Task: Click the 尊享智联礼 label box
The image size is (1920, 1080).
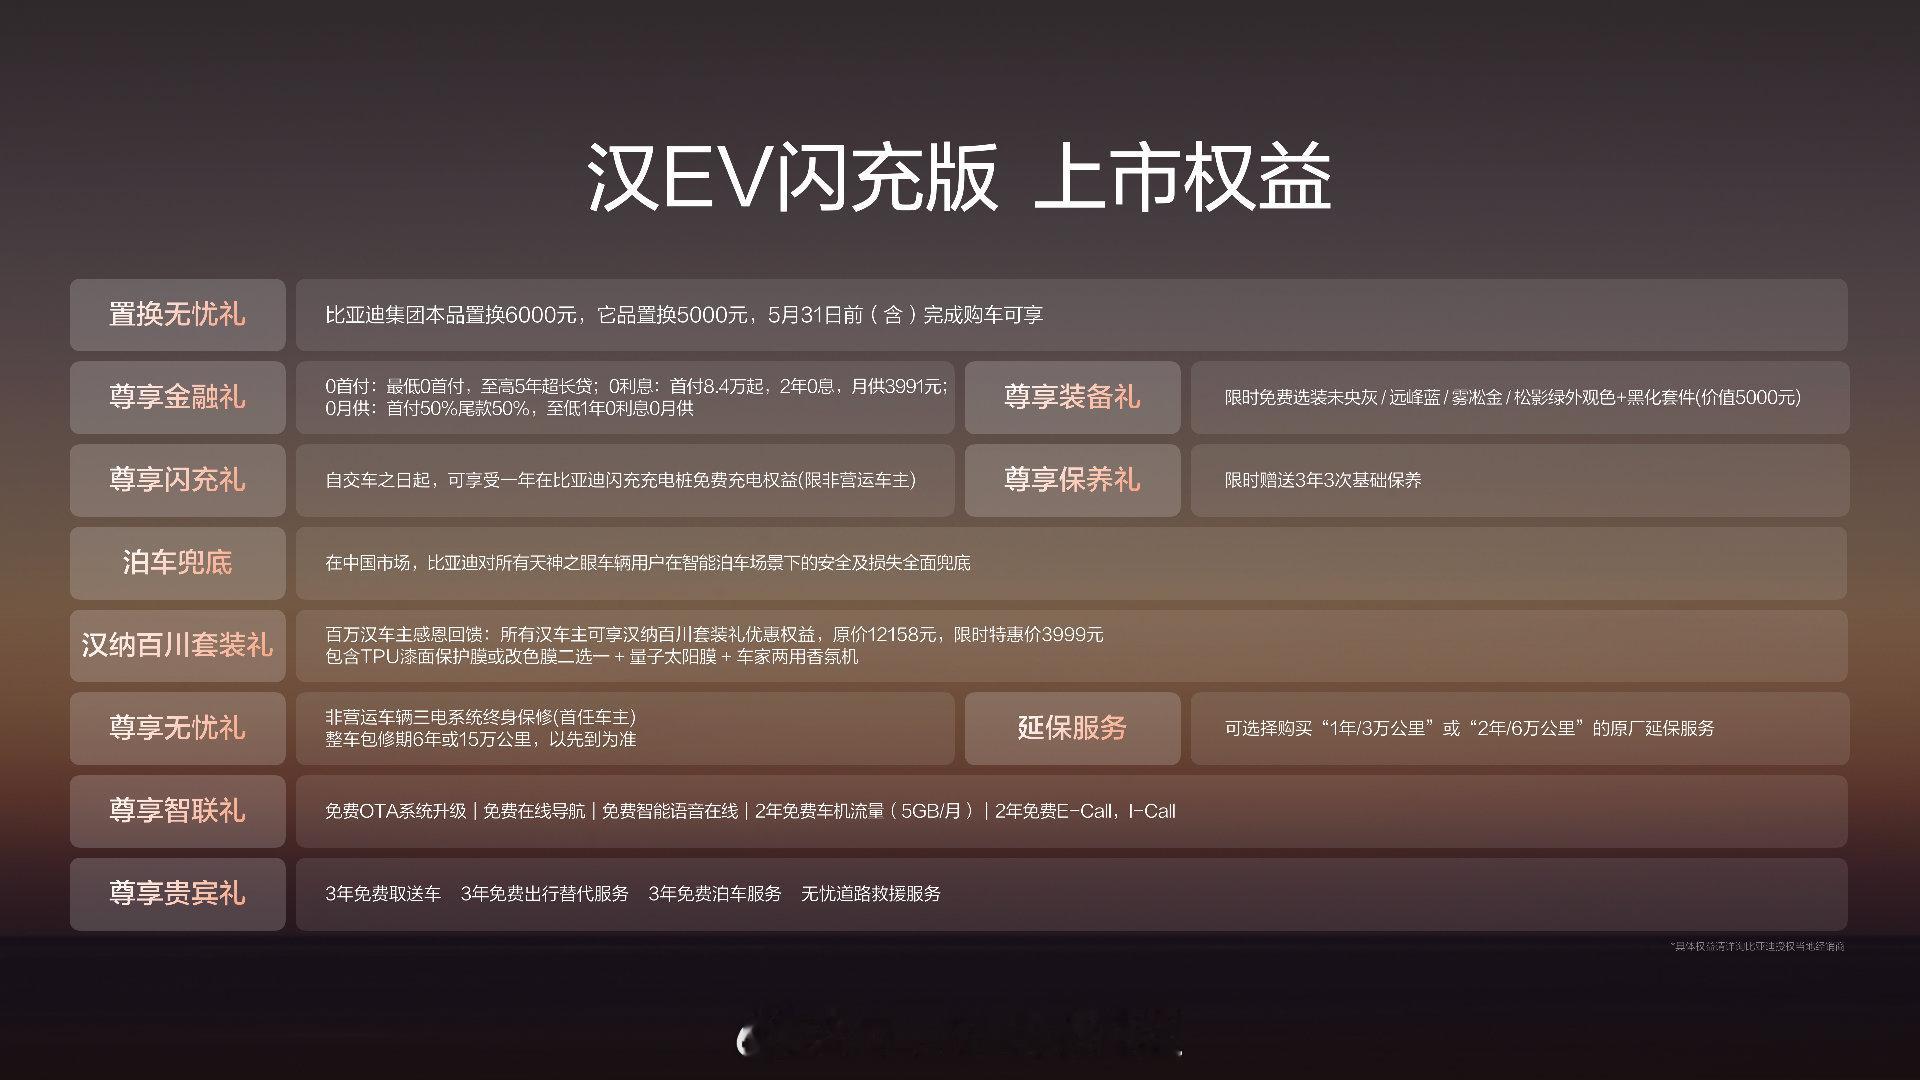Action: pos(177,810)
